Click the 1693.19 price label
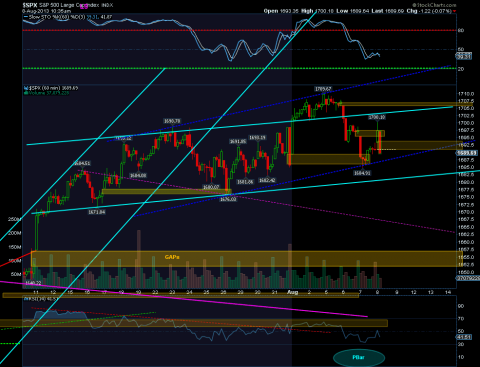480x367 pixels. (257, 137)
